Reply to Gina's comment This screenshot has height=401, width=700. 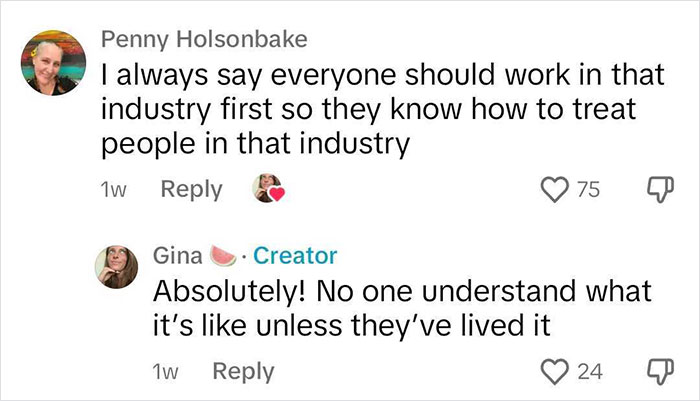coord(243,371)
